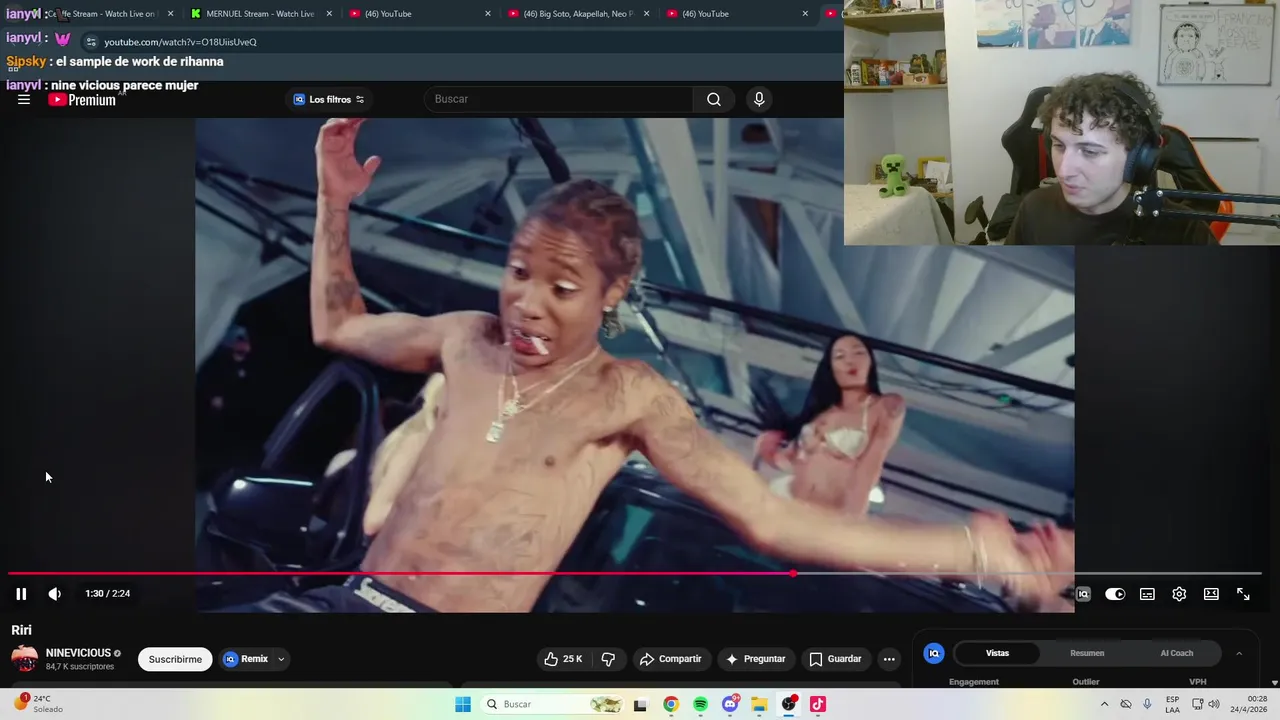Image resolution: width=1280 pixels, height=720 pixels.
Task: Click the search magnifier button
Action: tap(713, 99)
